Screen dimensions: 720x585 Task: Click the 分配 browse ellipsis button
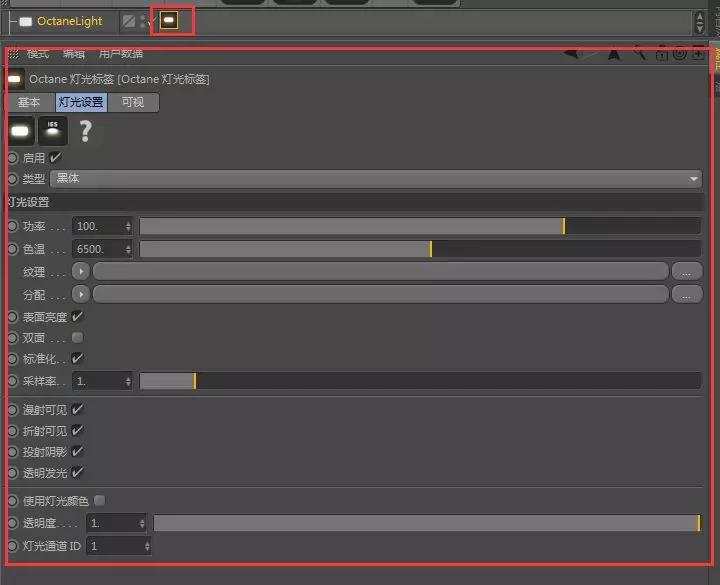click(x=686, y=294)
